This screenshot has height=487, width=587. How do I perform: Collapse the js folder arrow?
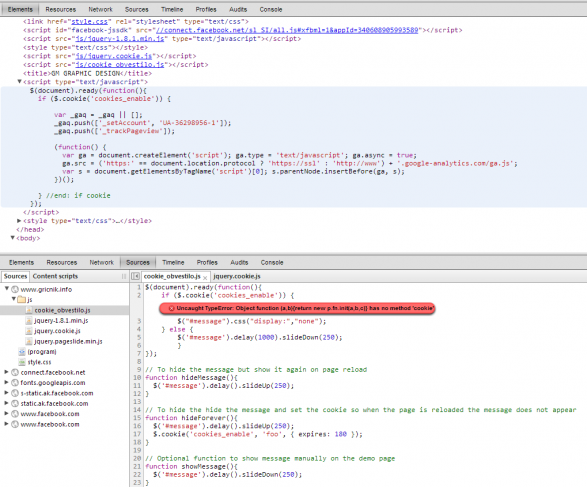[x=14, y=299]
